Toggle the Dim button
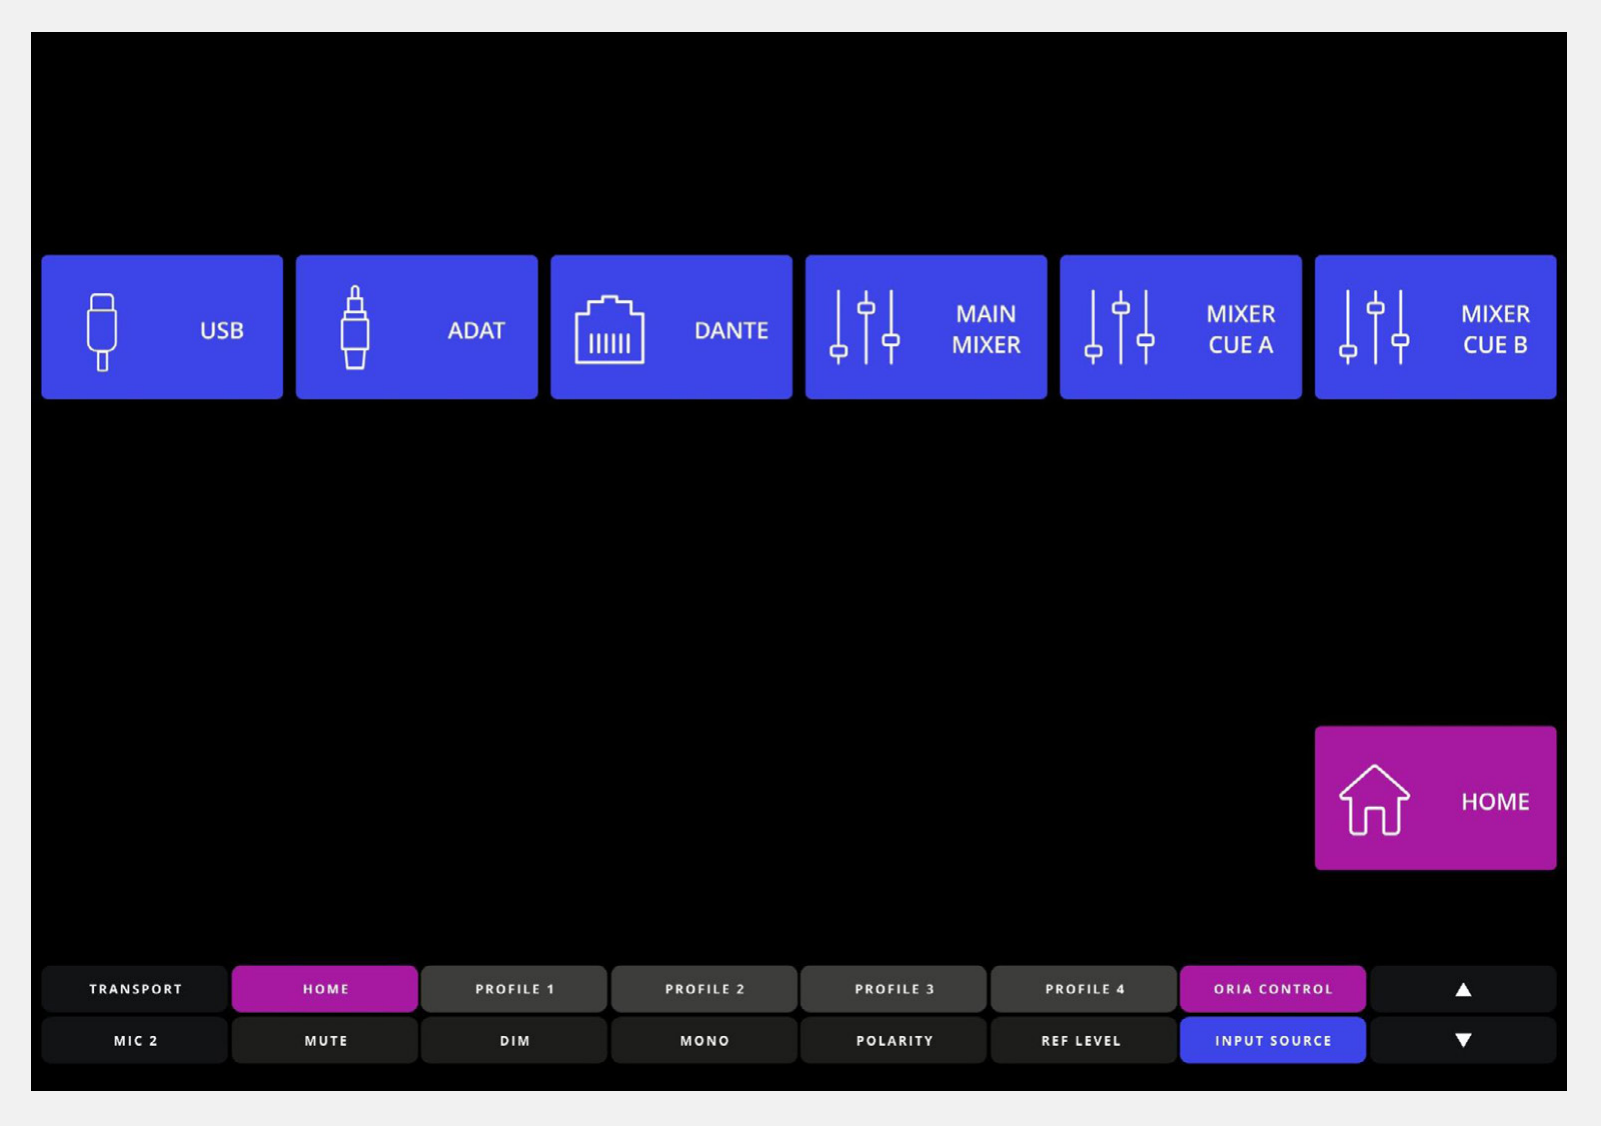This screenshot has width=1601, height=1126. (514, 1040)
